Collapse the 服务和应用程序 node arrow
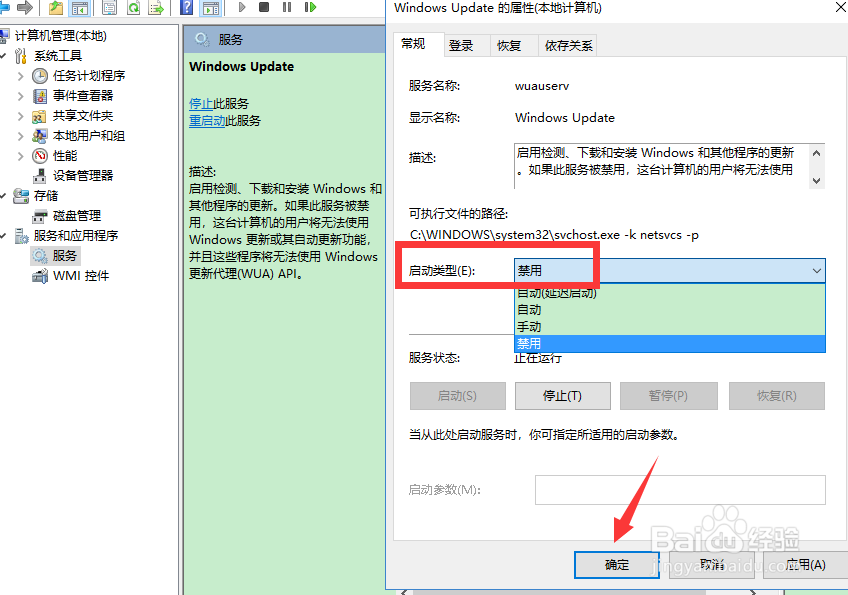Image resolution: width=848 pixels, height=595 pixels. click(3, 236)
